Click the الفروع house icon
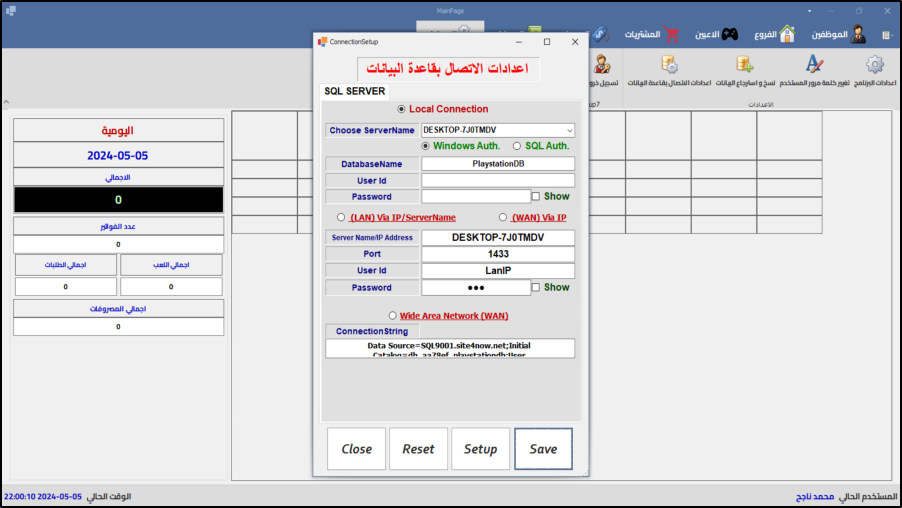 787,34
